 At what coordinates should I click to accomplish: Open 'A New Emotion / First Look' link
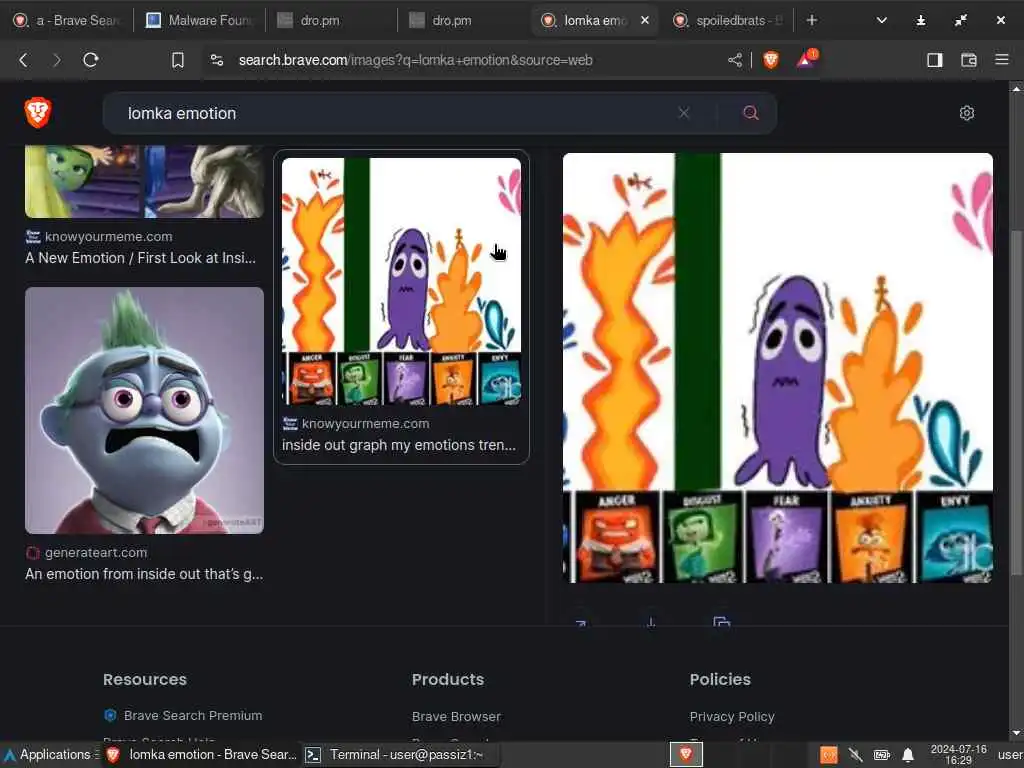pos(140,258)
